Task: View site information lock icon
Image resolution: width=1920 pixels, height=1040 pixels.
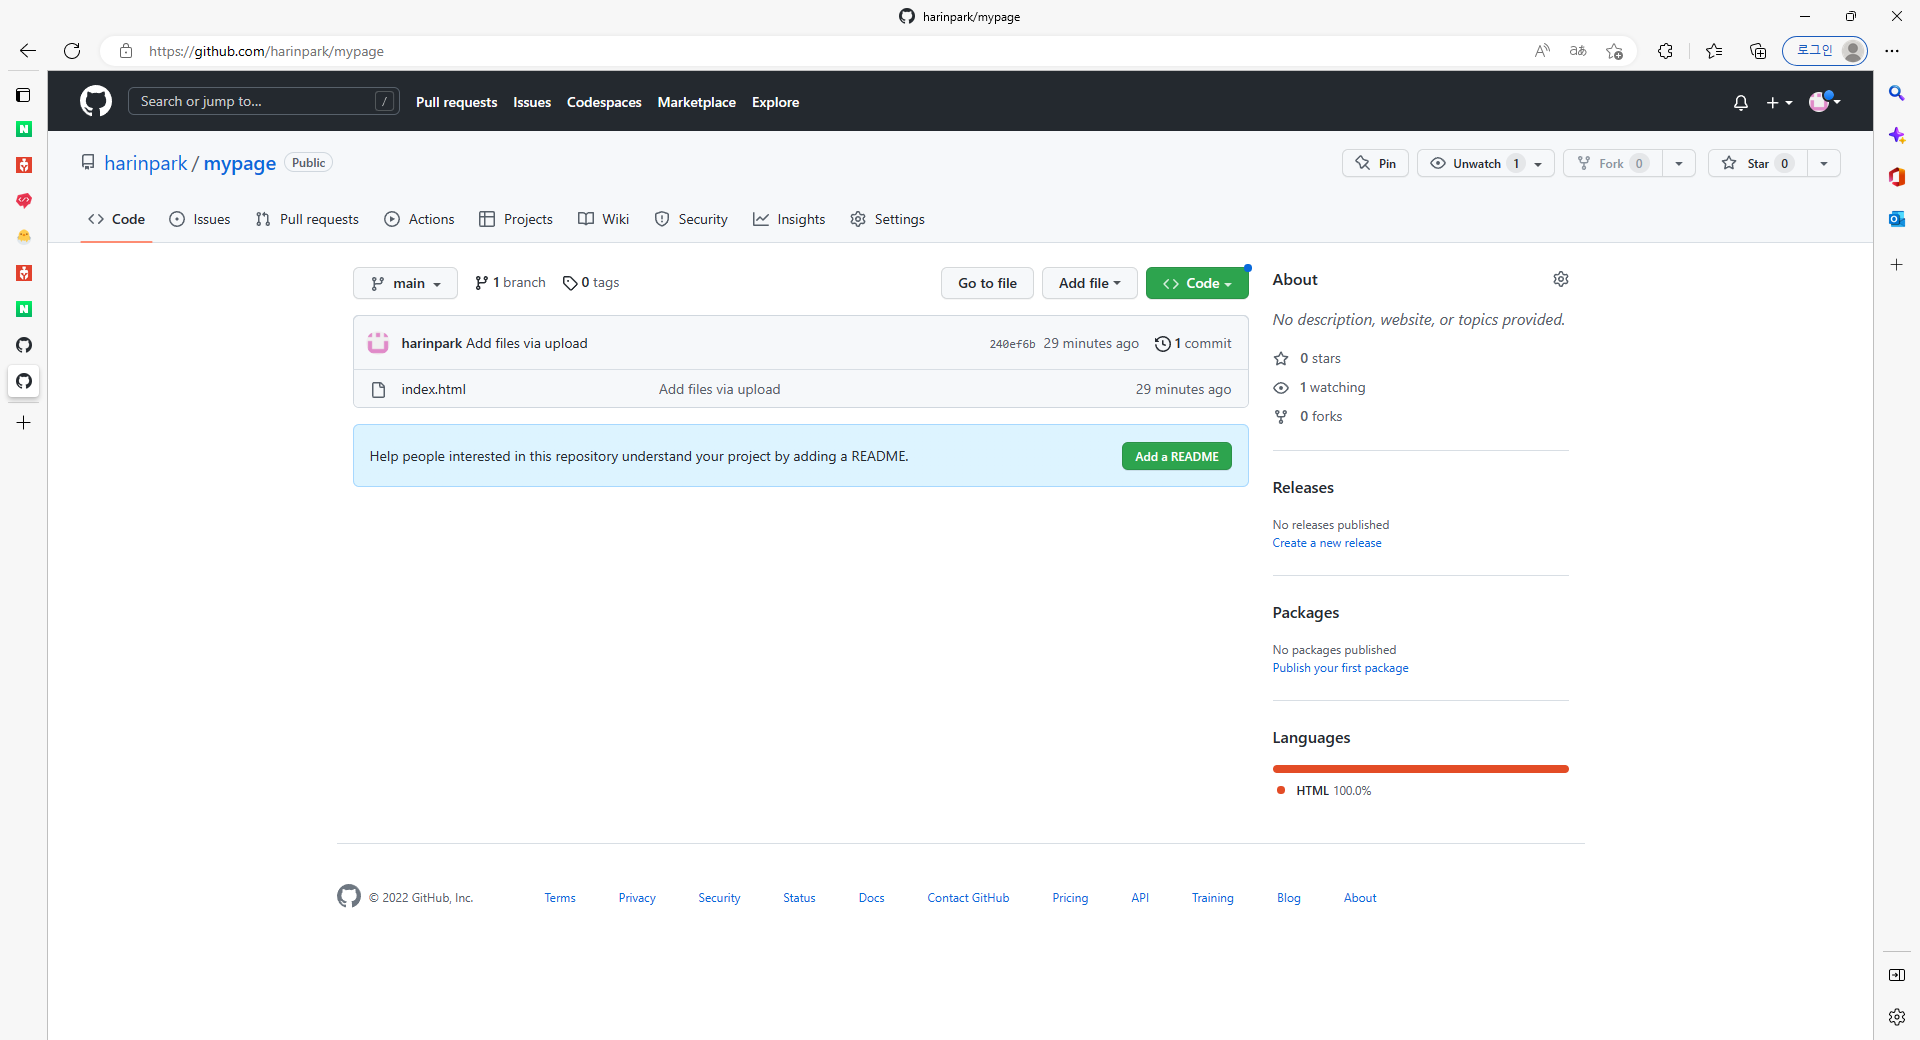Action: 126,51
